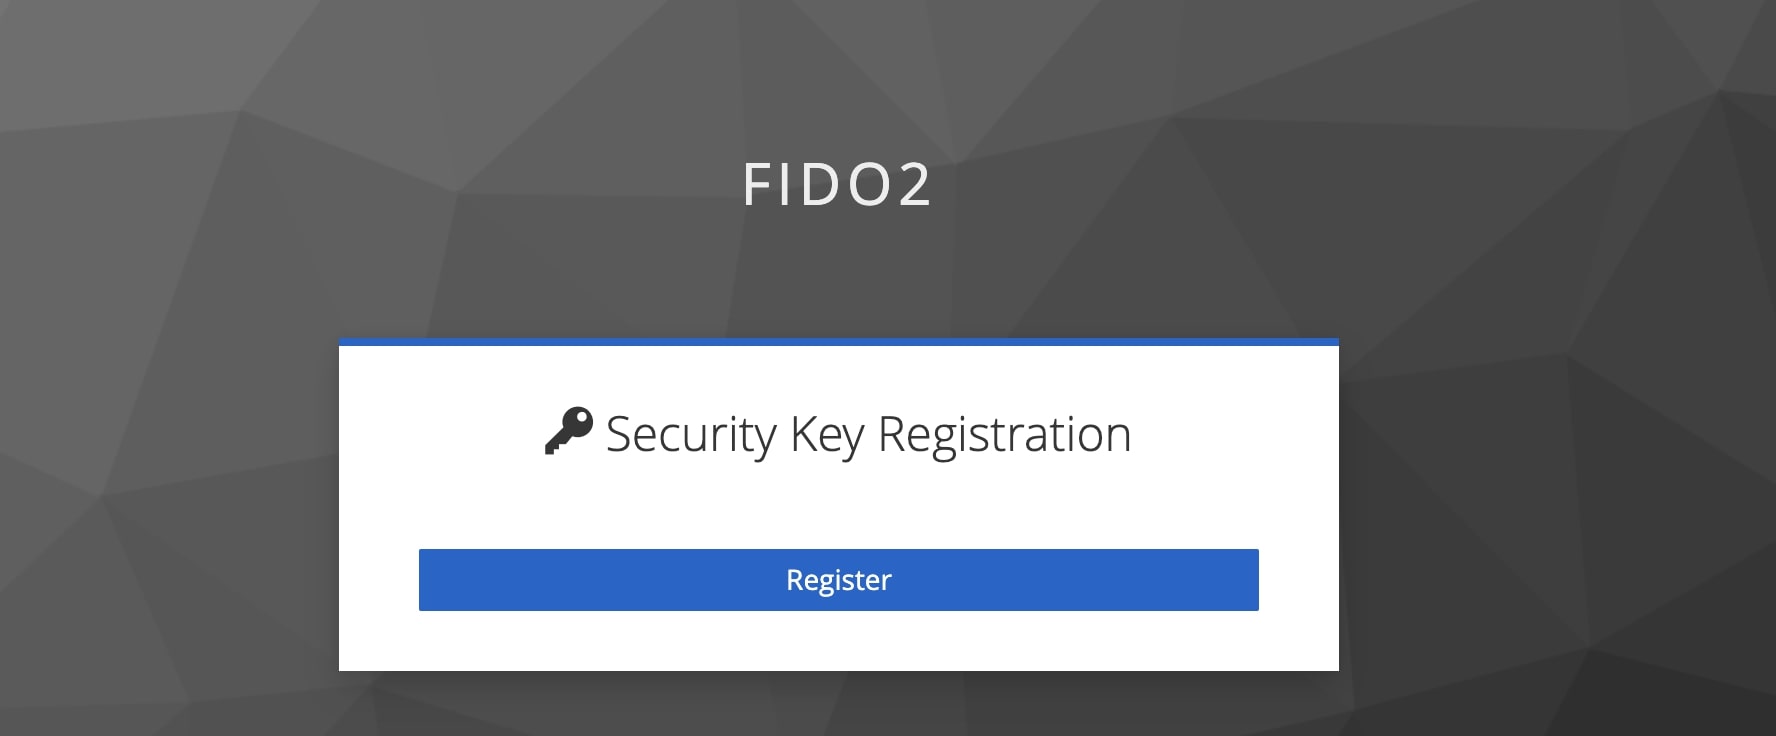Hit Register to enroll a security key
Image resolution: width=1776 pixels, height=736 pixels.
[838, 580]
